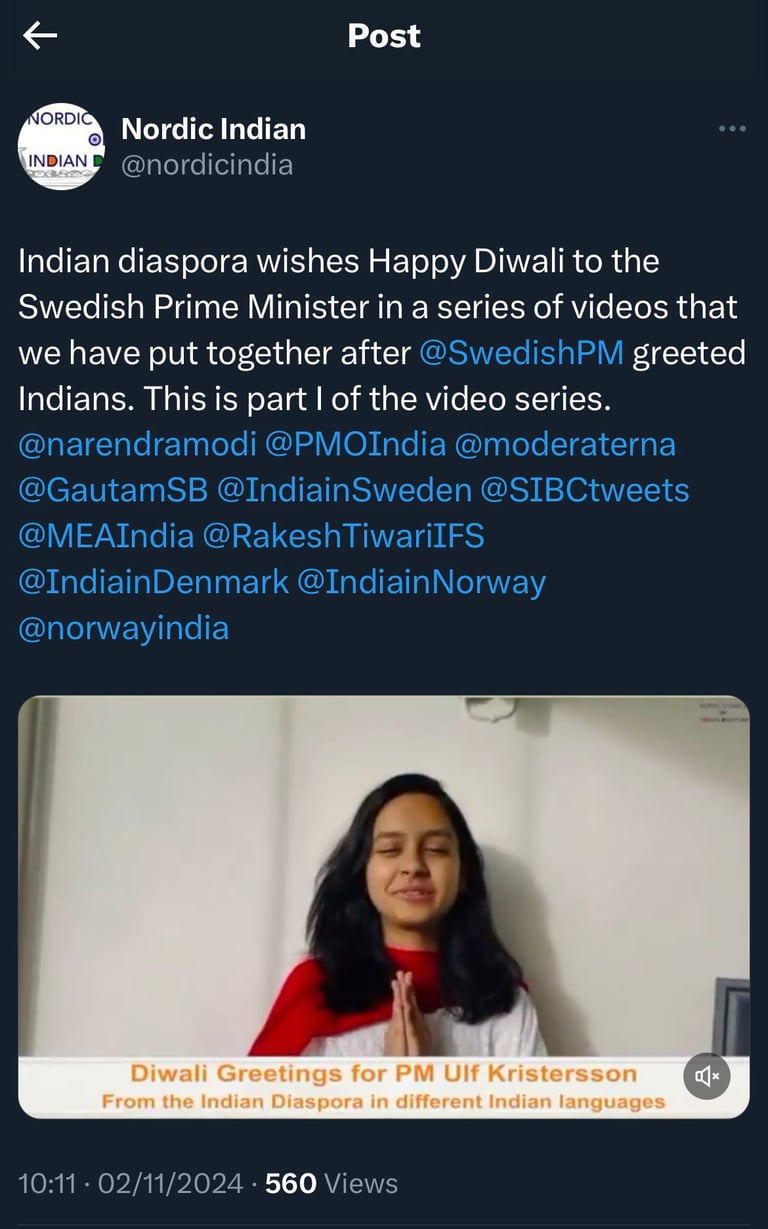Viewport: 768px width, 1229px height.
Task: Open the Nordic Indian profile picture
Action: [x=61, y=146]
